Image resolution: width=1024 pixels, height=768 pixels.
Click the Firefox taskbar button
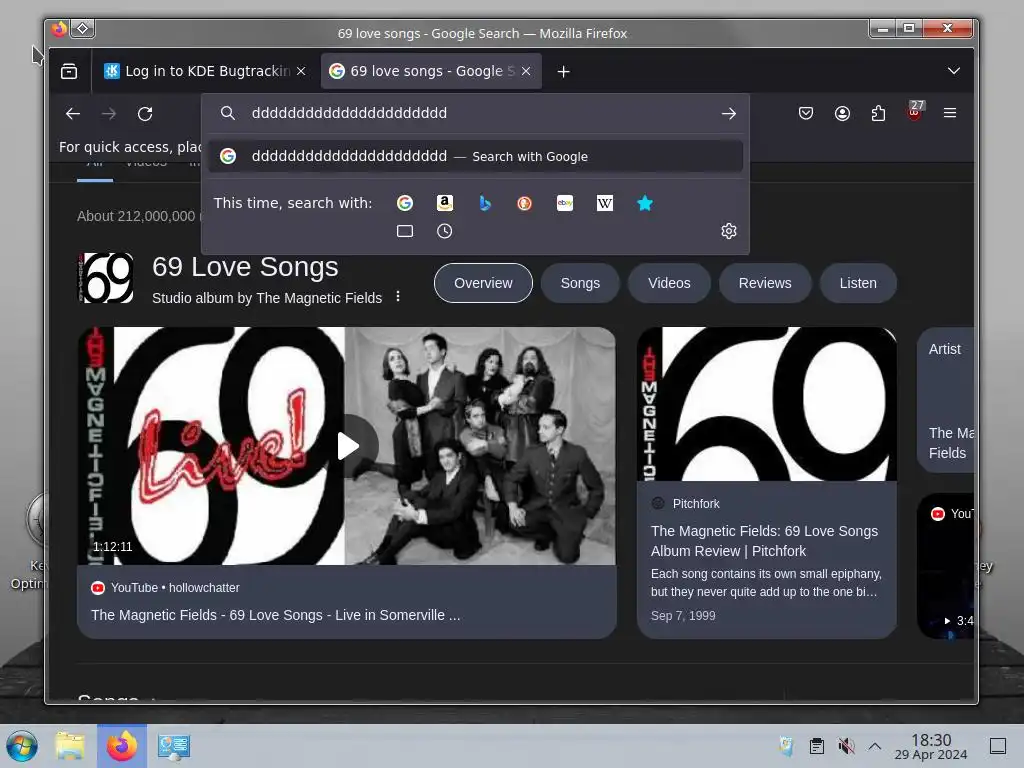(x=122, y=746)
